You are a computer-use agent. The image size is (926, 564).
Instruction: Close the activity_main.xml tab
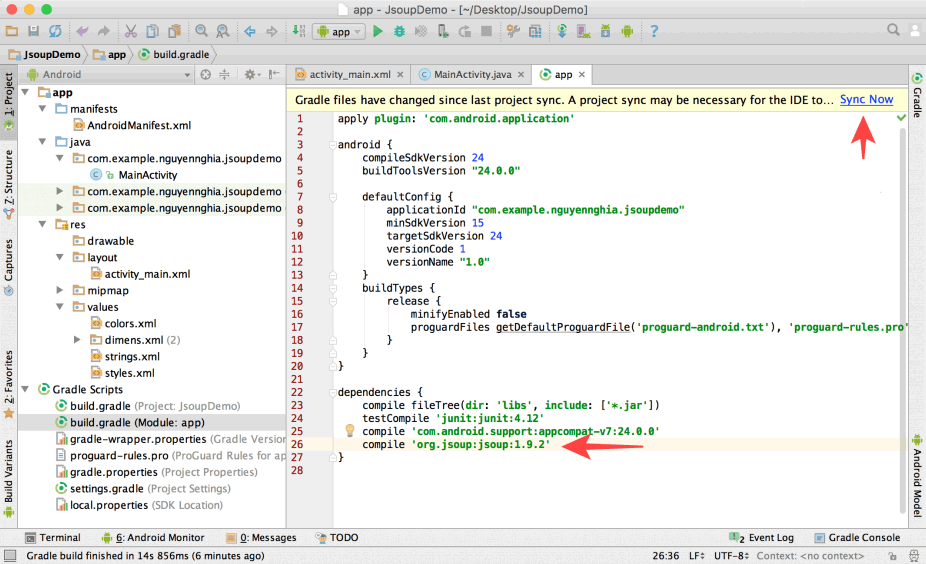400,74
